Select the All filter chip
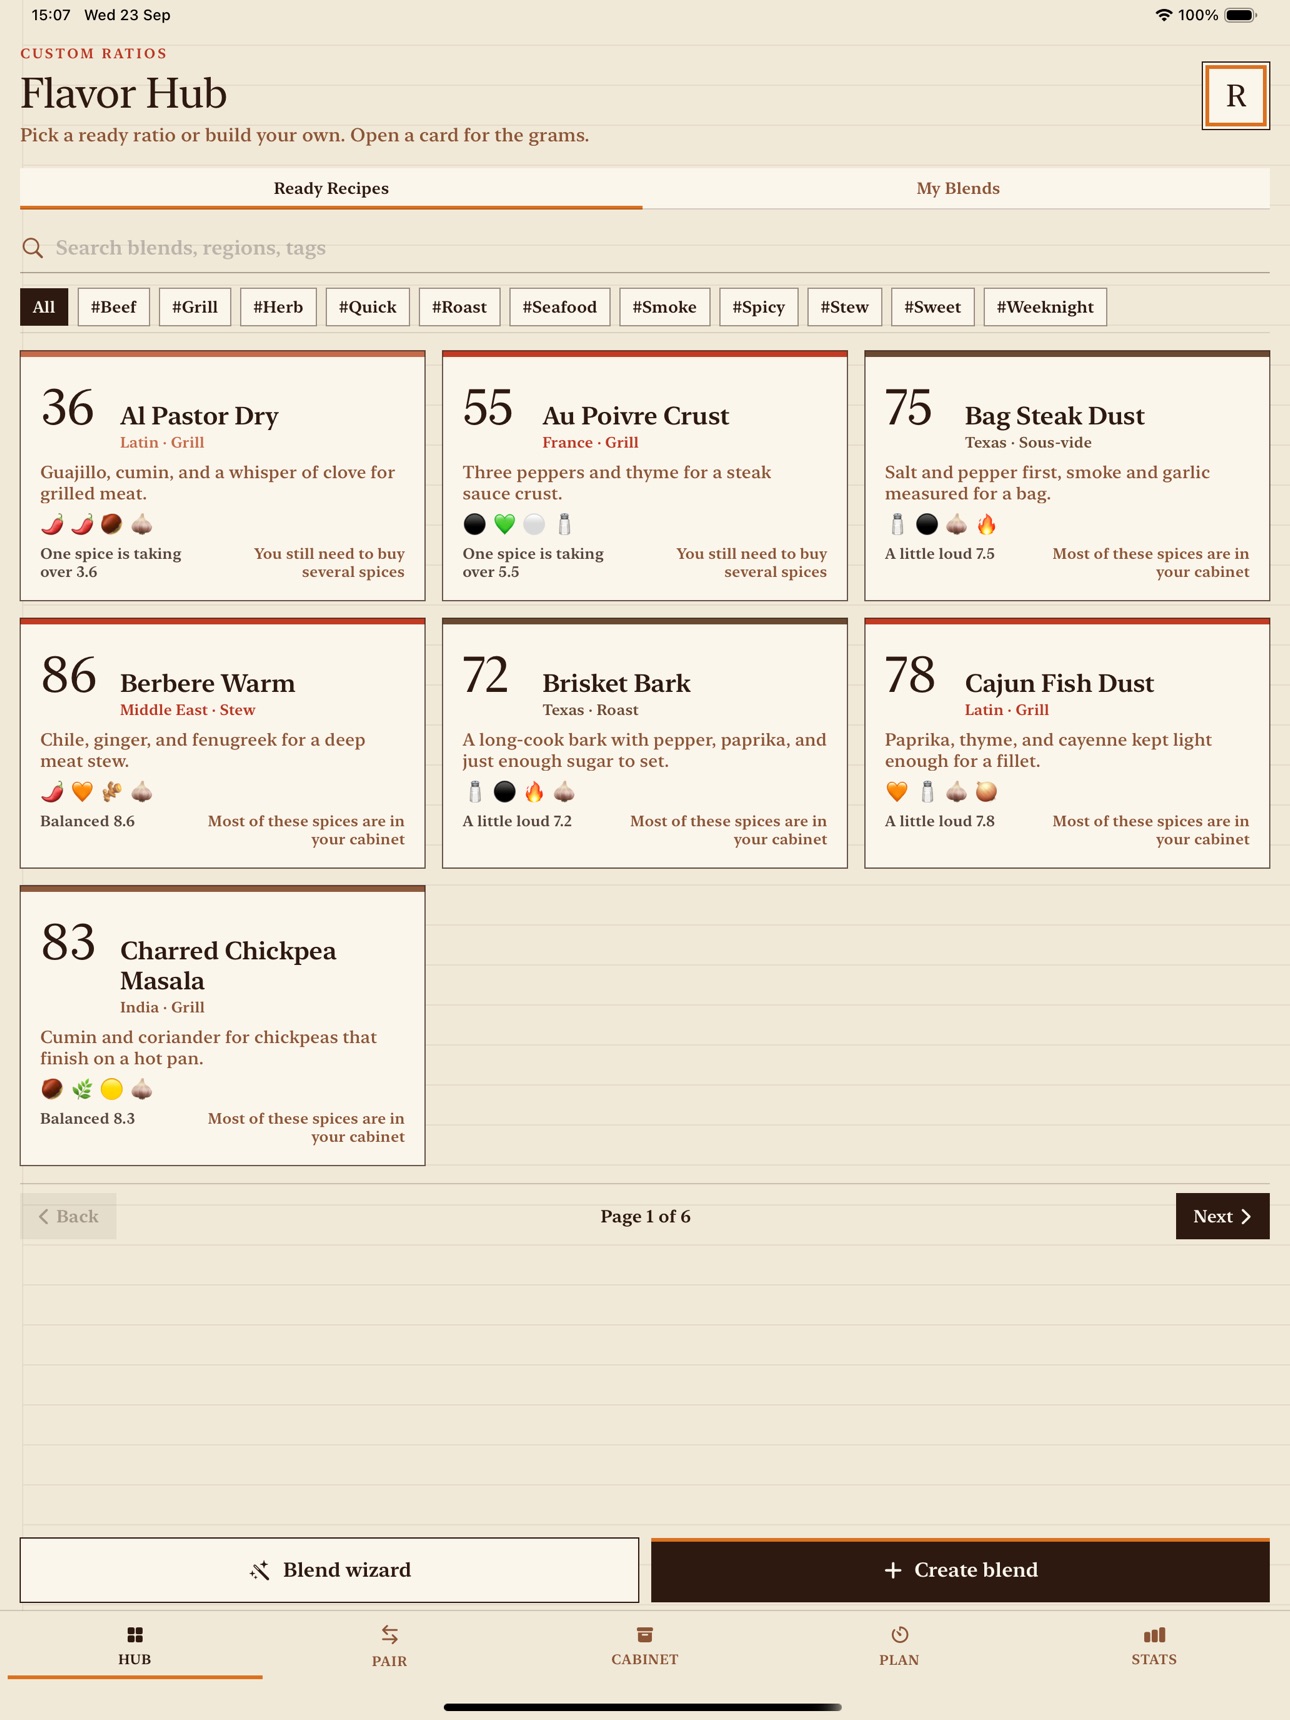Screen dimensions: 1290x1720 pyautogui.click(x=44, y=307)
